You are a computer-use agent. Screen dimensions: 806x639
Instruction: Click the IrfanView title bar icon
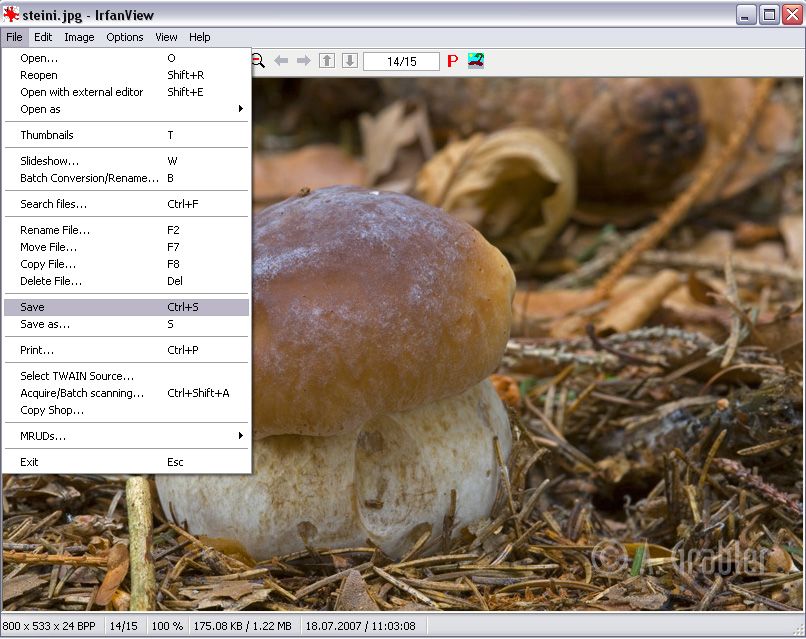pyautogui.click(x=11, y=14)
